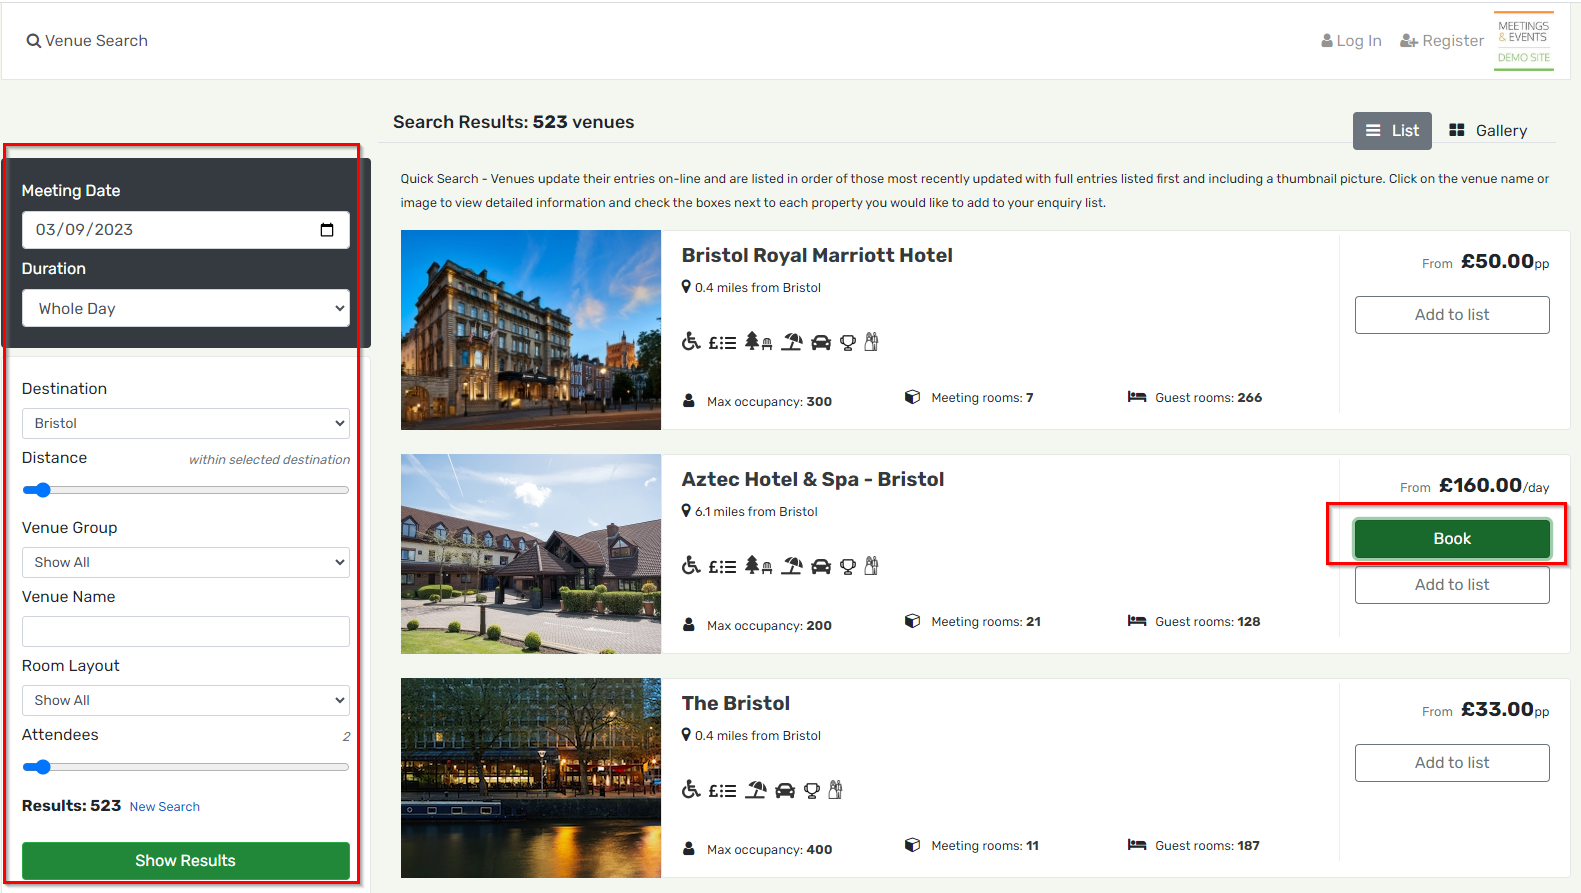This screenshot has height=893, width=1581.
Task: Click price list icon for Aztec Hotel & Spa
Action: coord(722,567)
